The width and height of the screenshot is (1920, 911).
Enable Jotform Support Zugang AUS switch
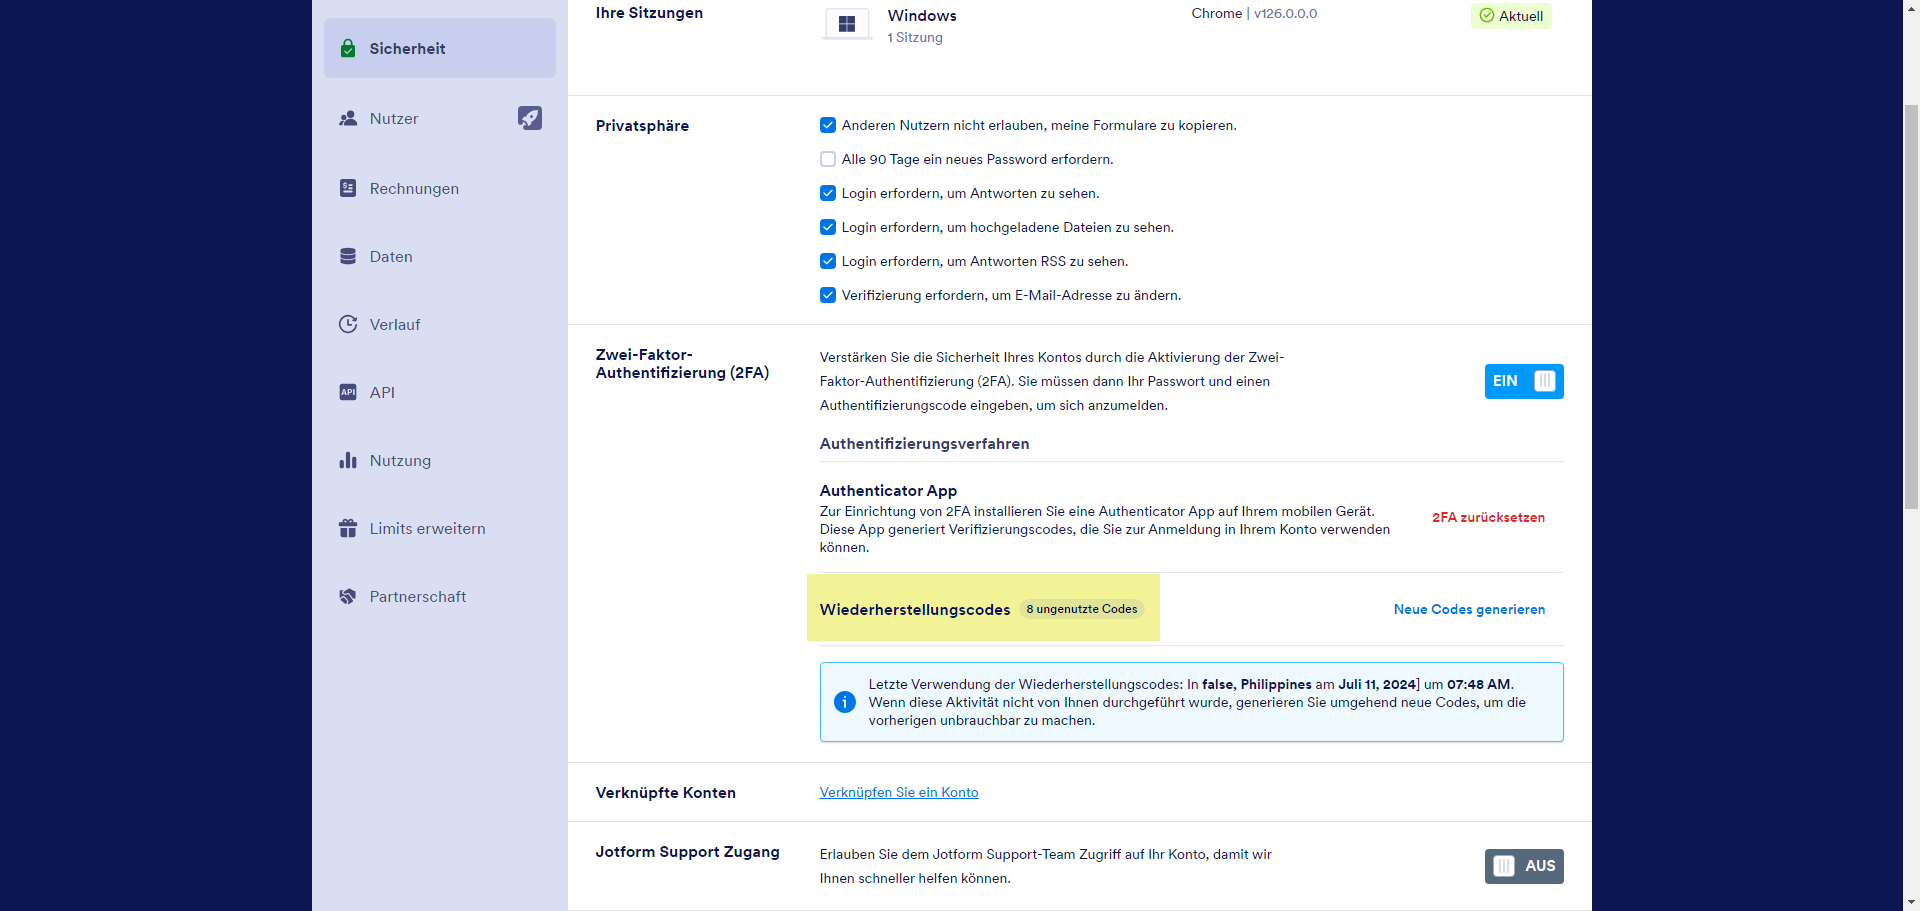click(x=1524, y=866)
